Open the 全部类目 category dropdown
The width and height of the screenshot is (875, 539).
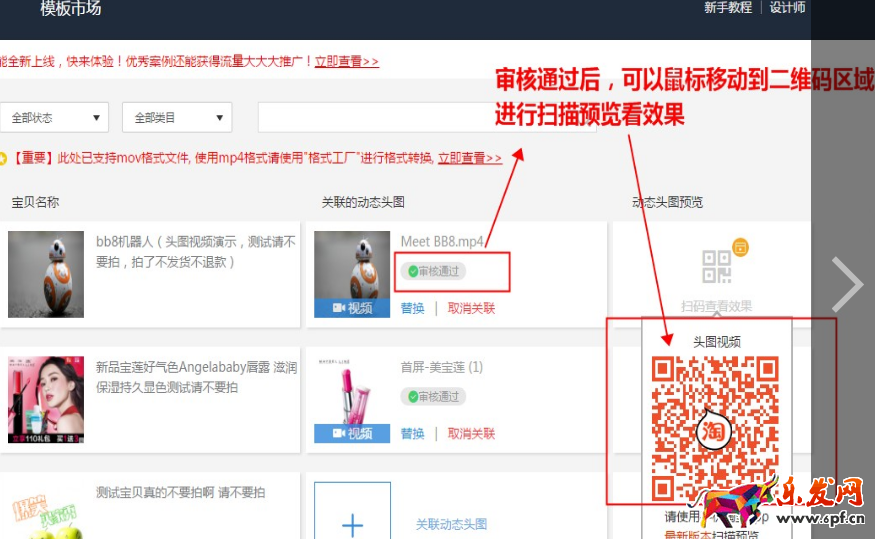(x=177, y=117)
